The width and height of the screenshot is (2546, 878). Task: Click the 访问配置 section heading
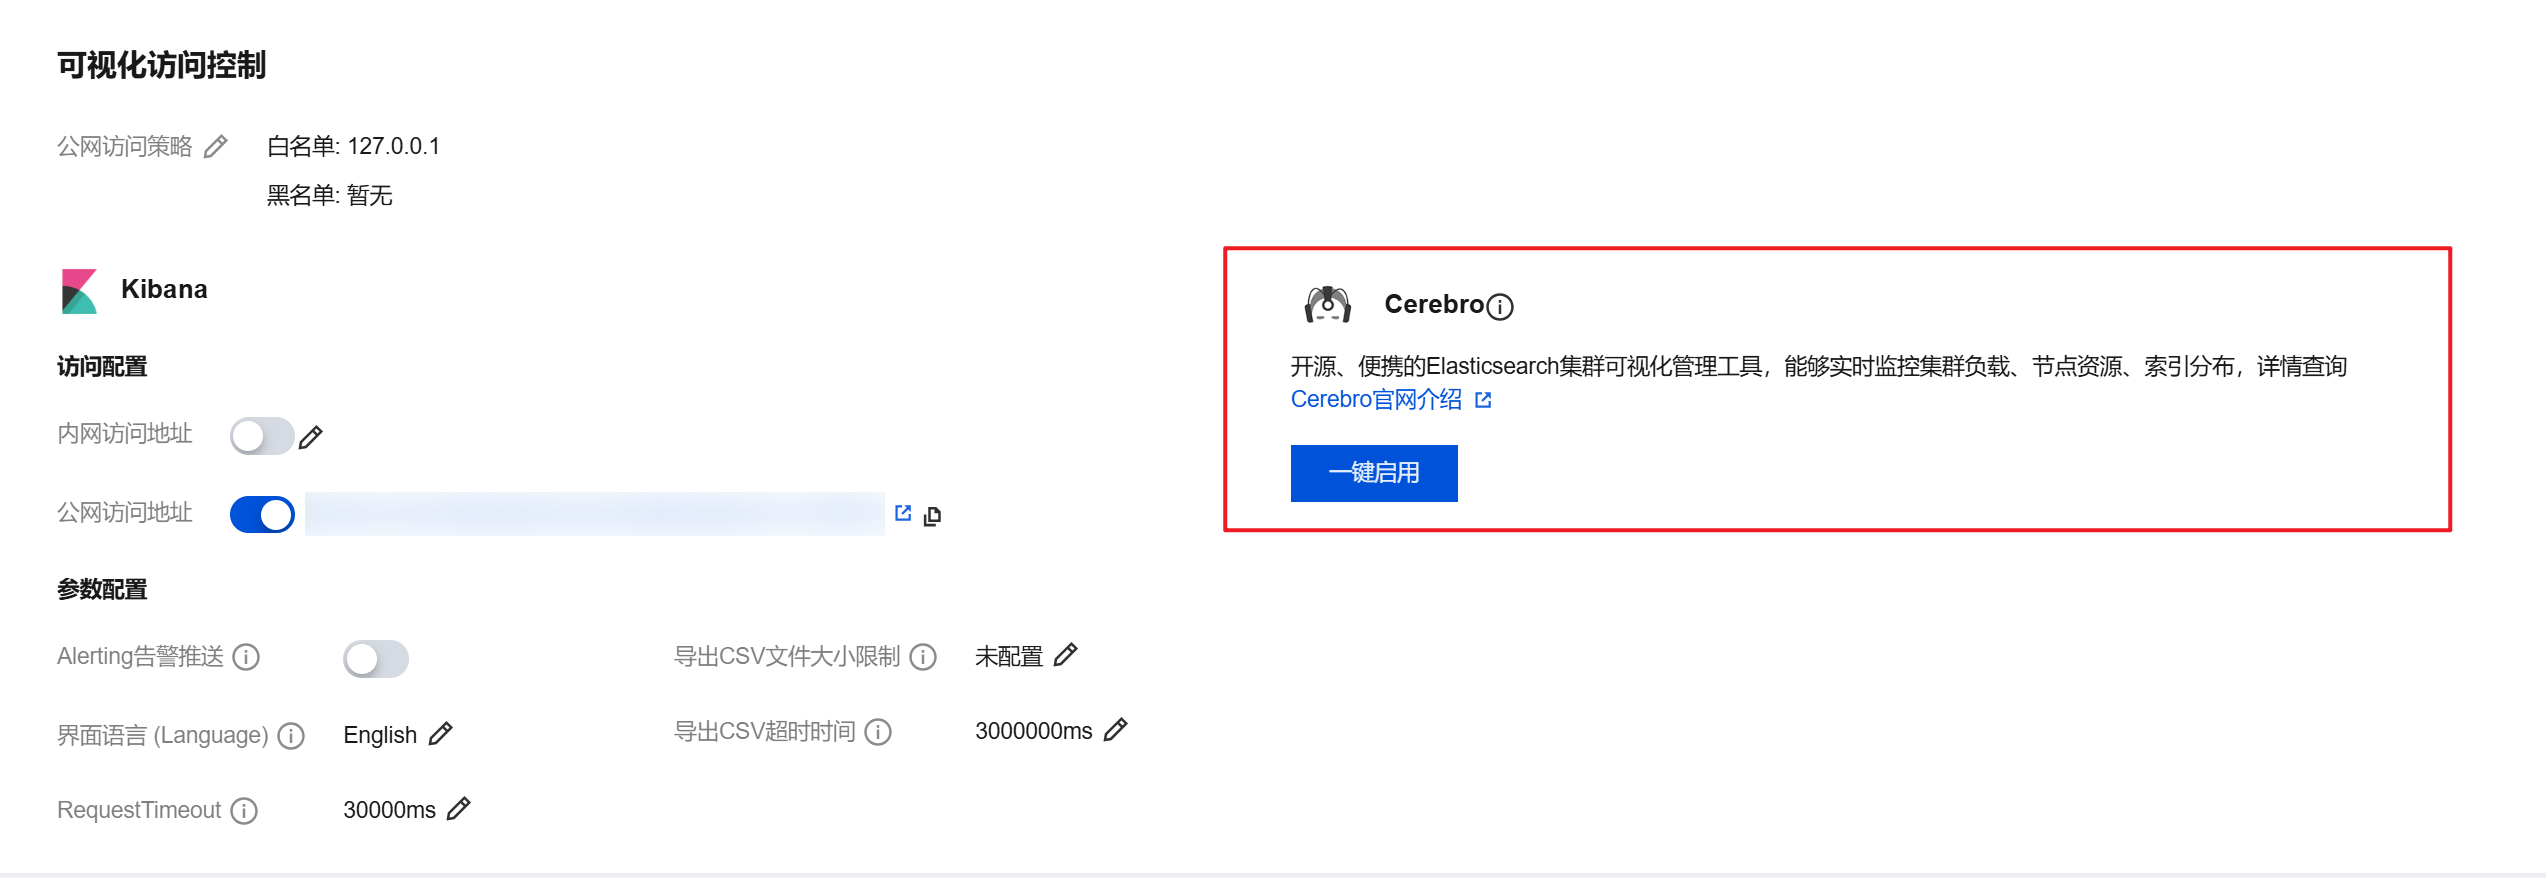coord(102,367)
